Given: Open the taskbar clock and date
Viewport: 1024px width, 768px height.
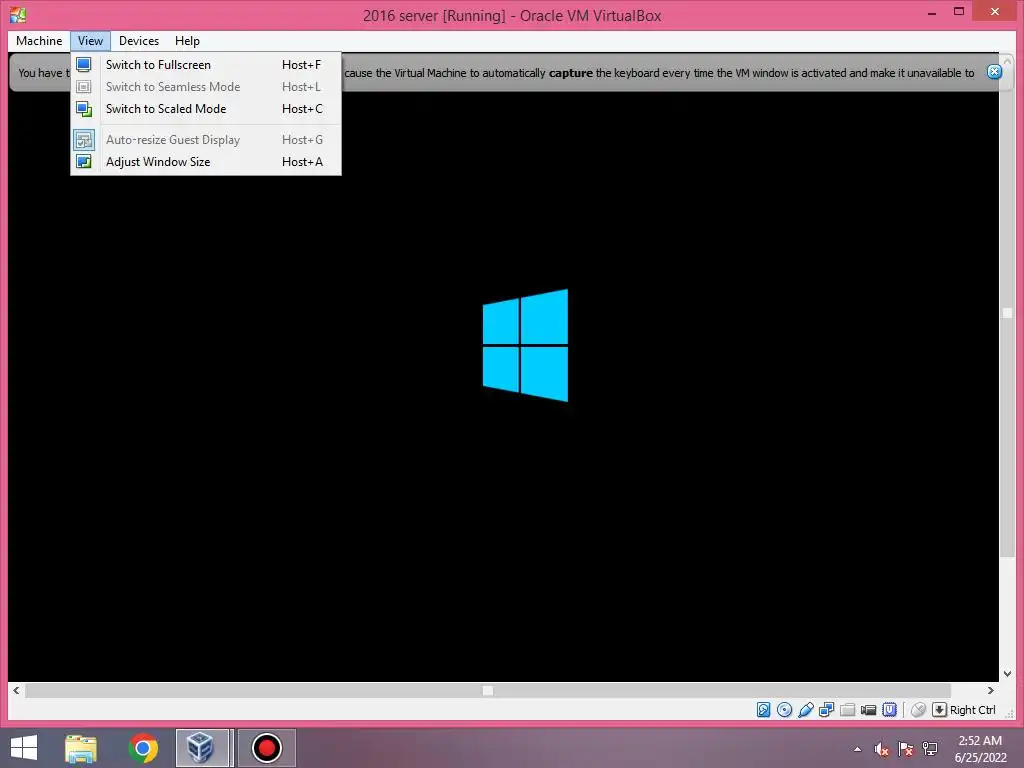Looking at the screenshot, I should (x=980, y=749).
